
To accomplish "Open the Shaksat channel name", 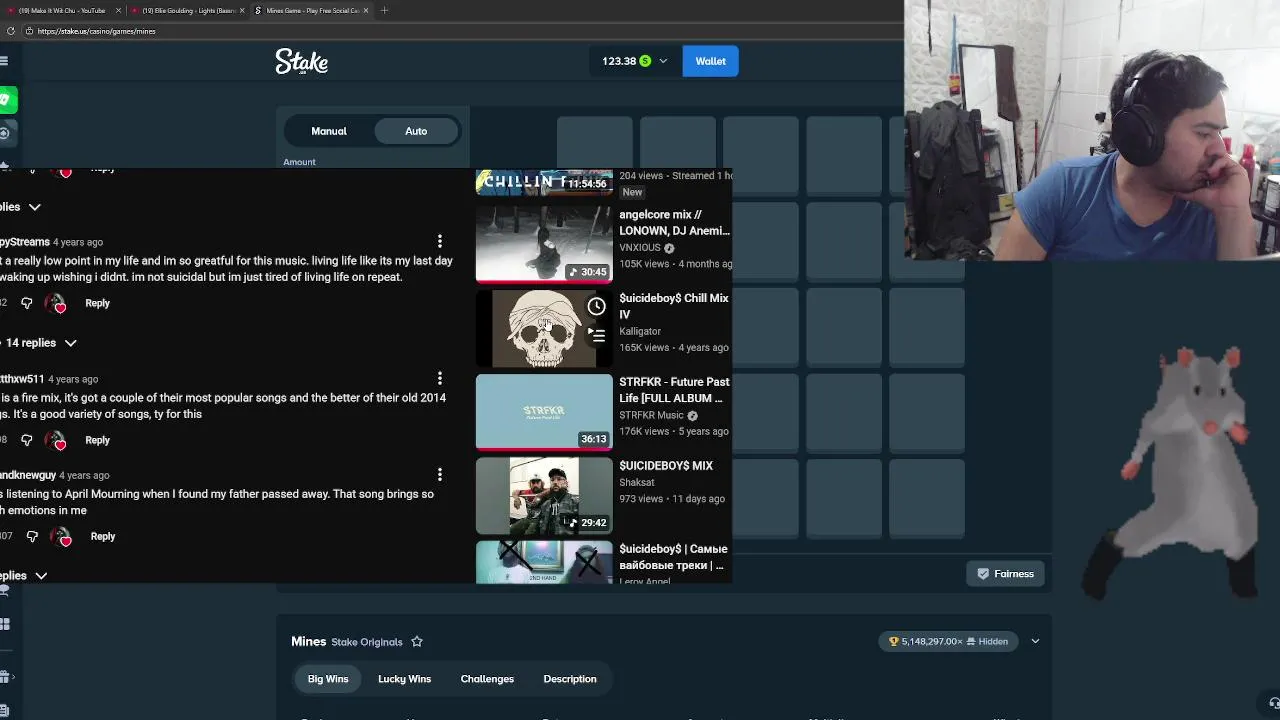I will pyautogui.click(x=637, y=482).
